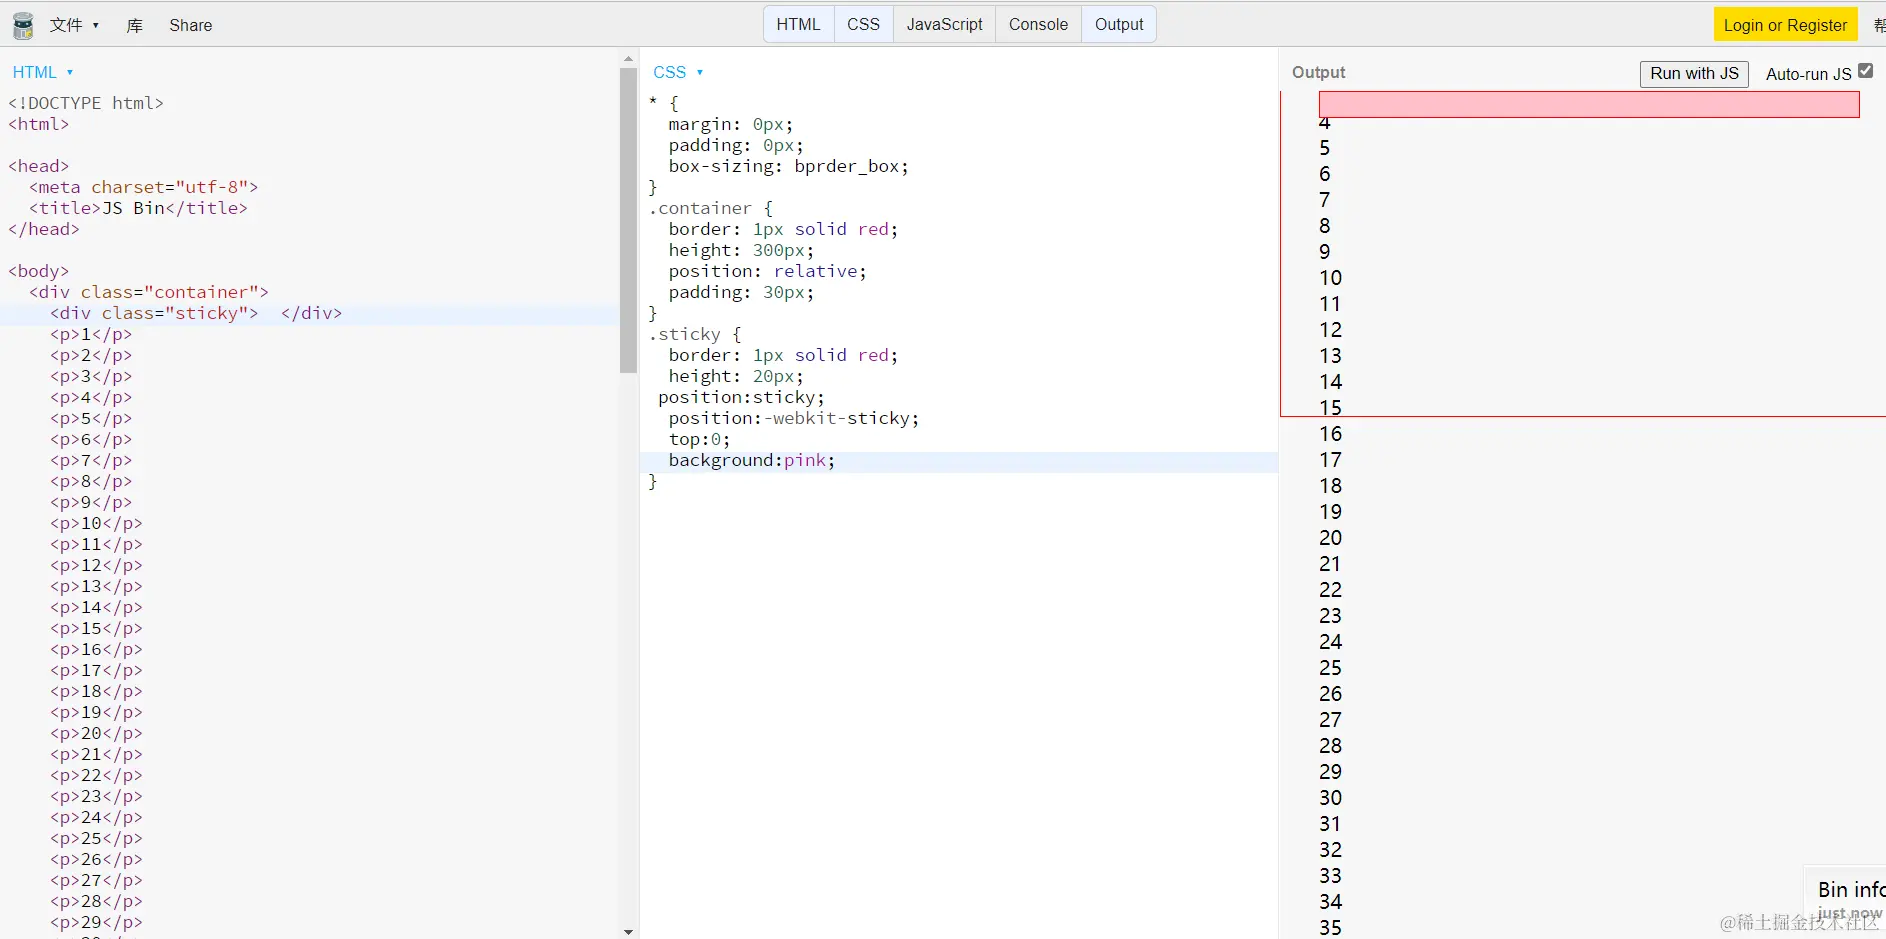Viewport: 1886px width, 939px height.
Task: Click number 5 in the Output preview
Action: (1325, 148)
